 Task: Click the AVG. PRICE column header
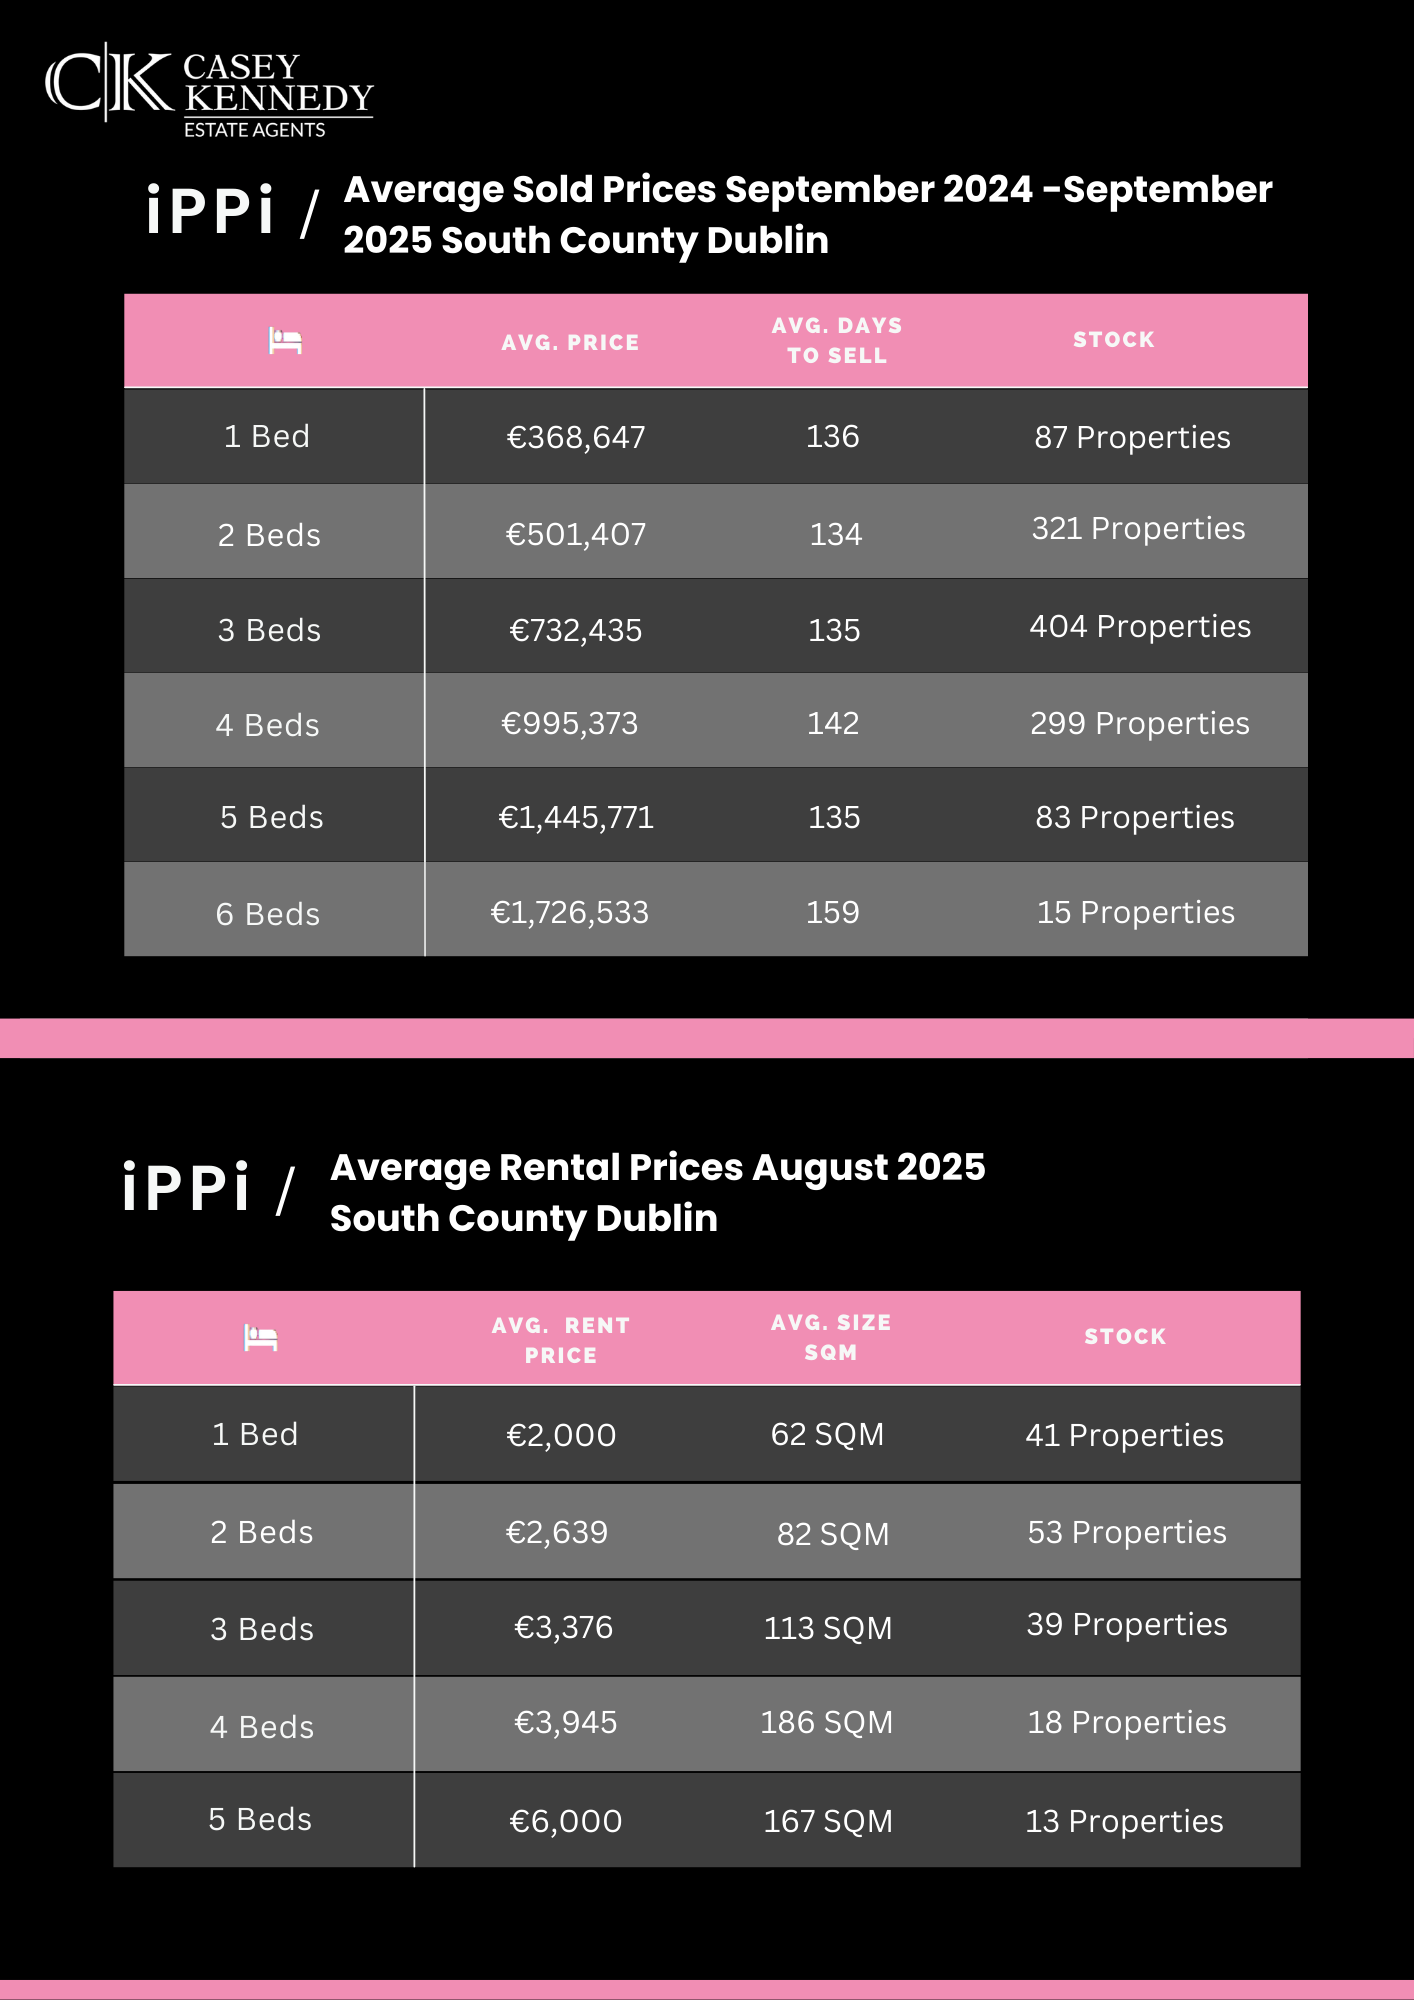pos(570,342)
